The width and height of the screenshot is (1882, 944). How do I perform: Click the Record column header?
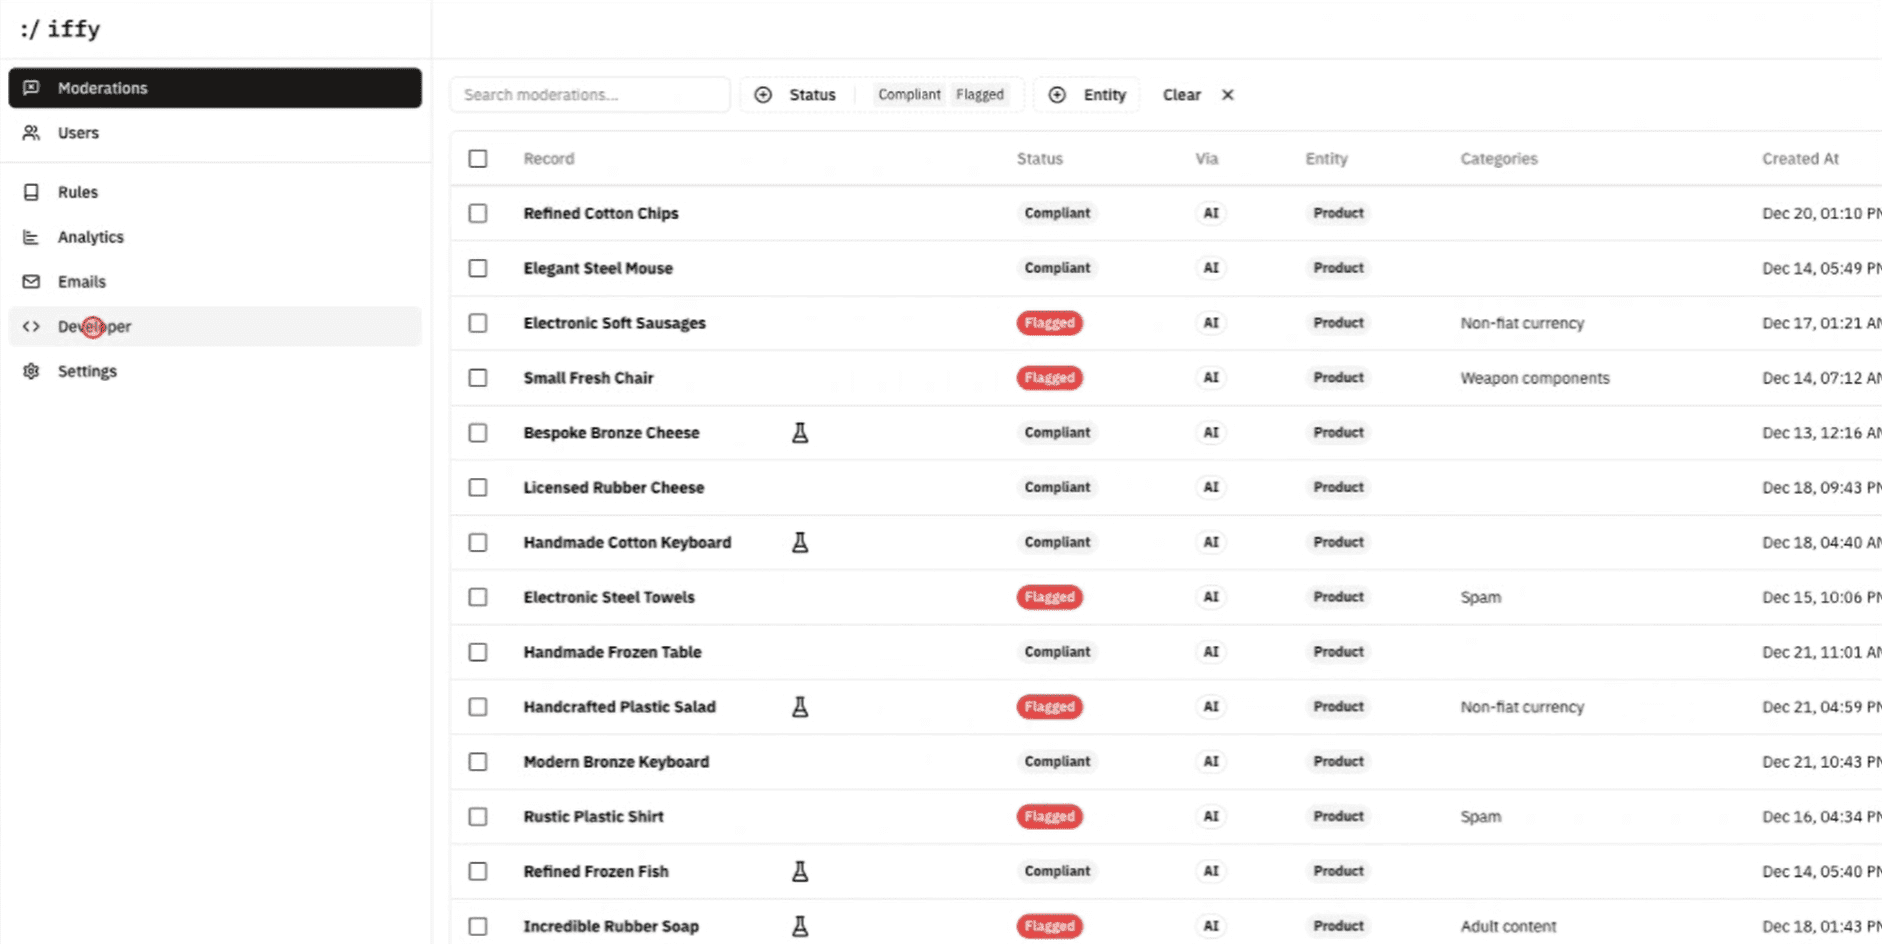pyautogui.click(x=549, y=159)
